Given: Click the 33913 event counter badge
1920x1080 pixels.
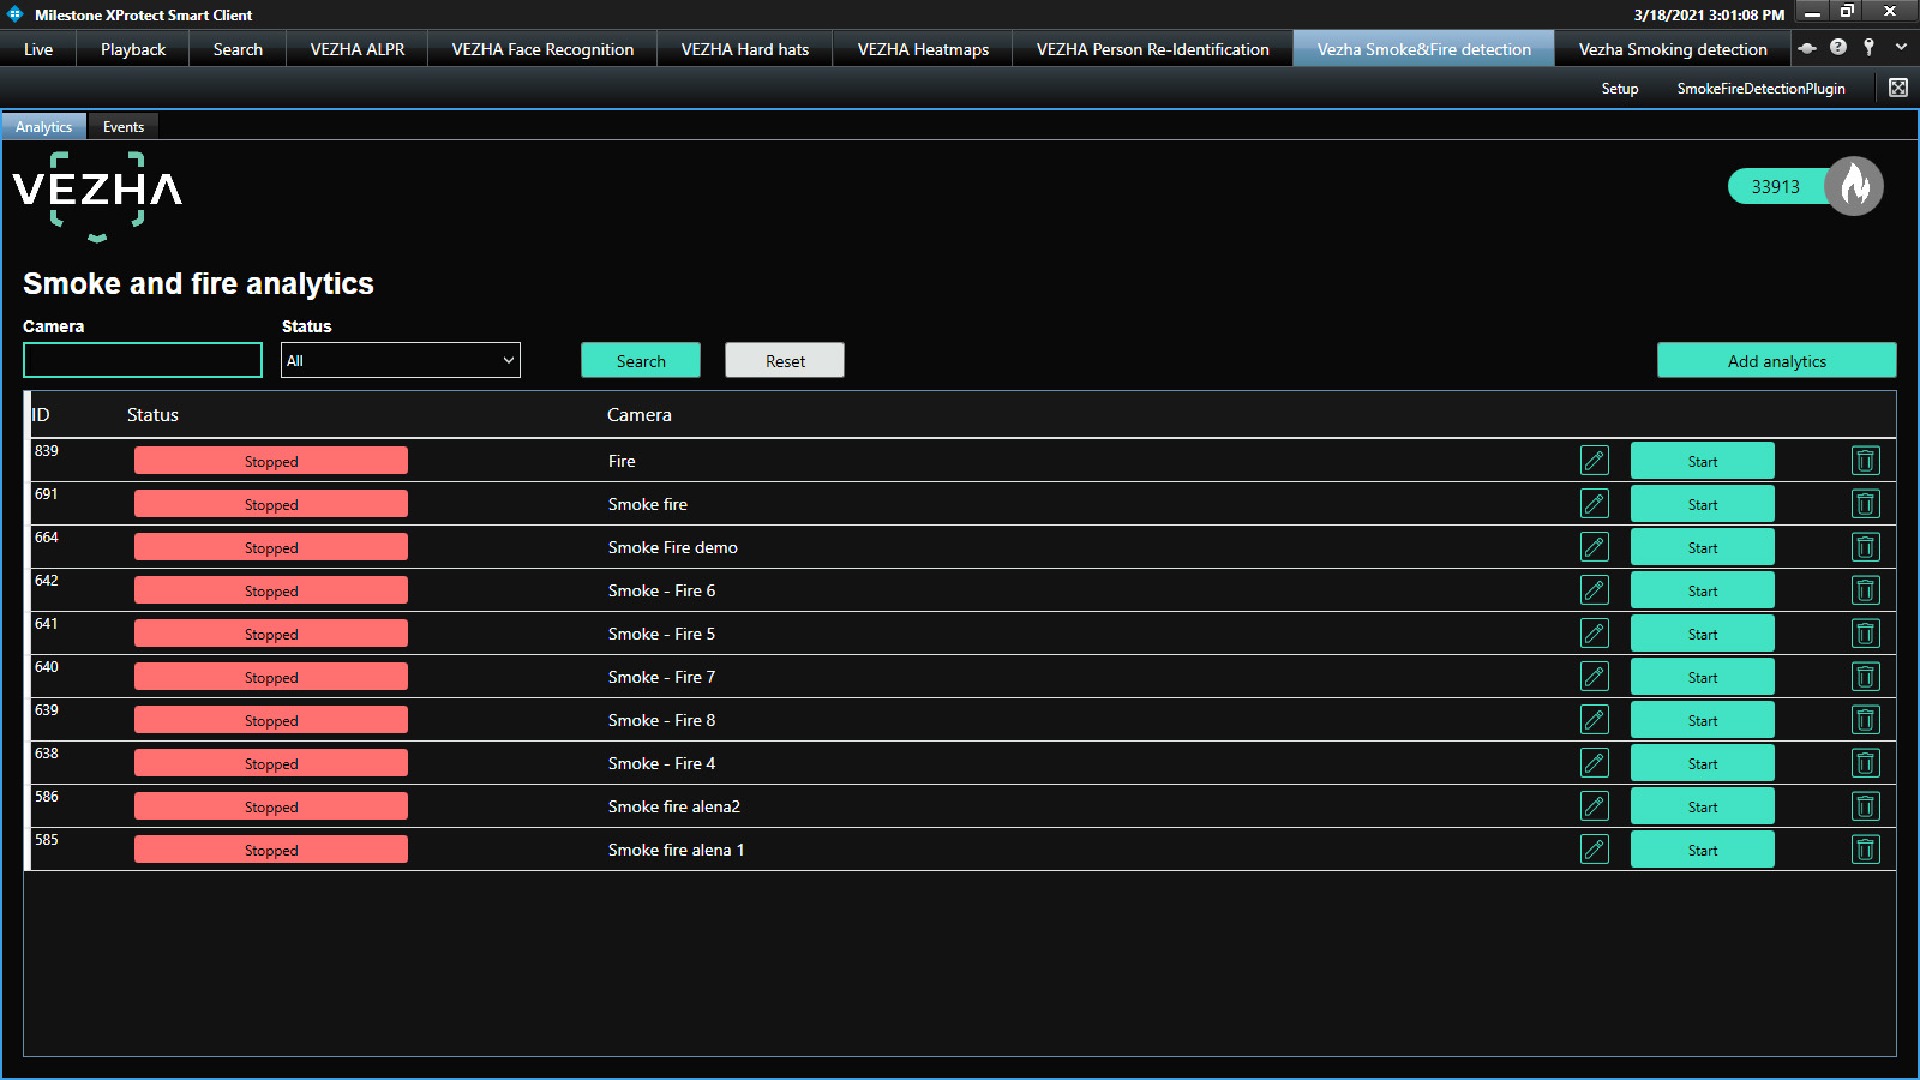Looking at the screenshot, I should coord(1775,186).
